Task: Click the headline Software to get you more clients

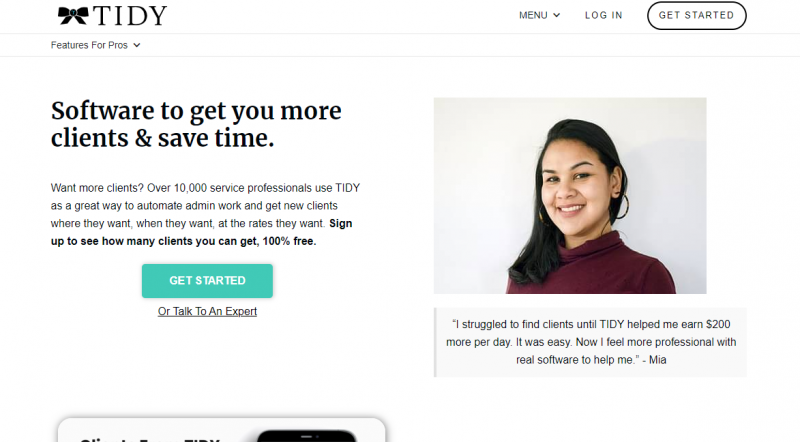Action: pos(196,124)
